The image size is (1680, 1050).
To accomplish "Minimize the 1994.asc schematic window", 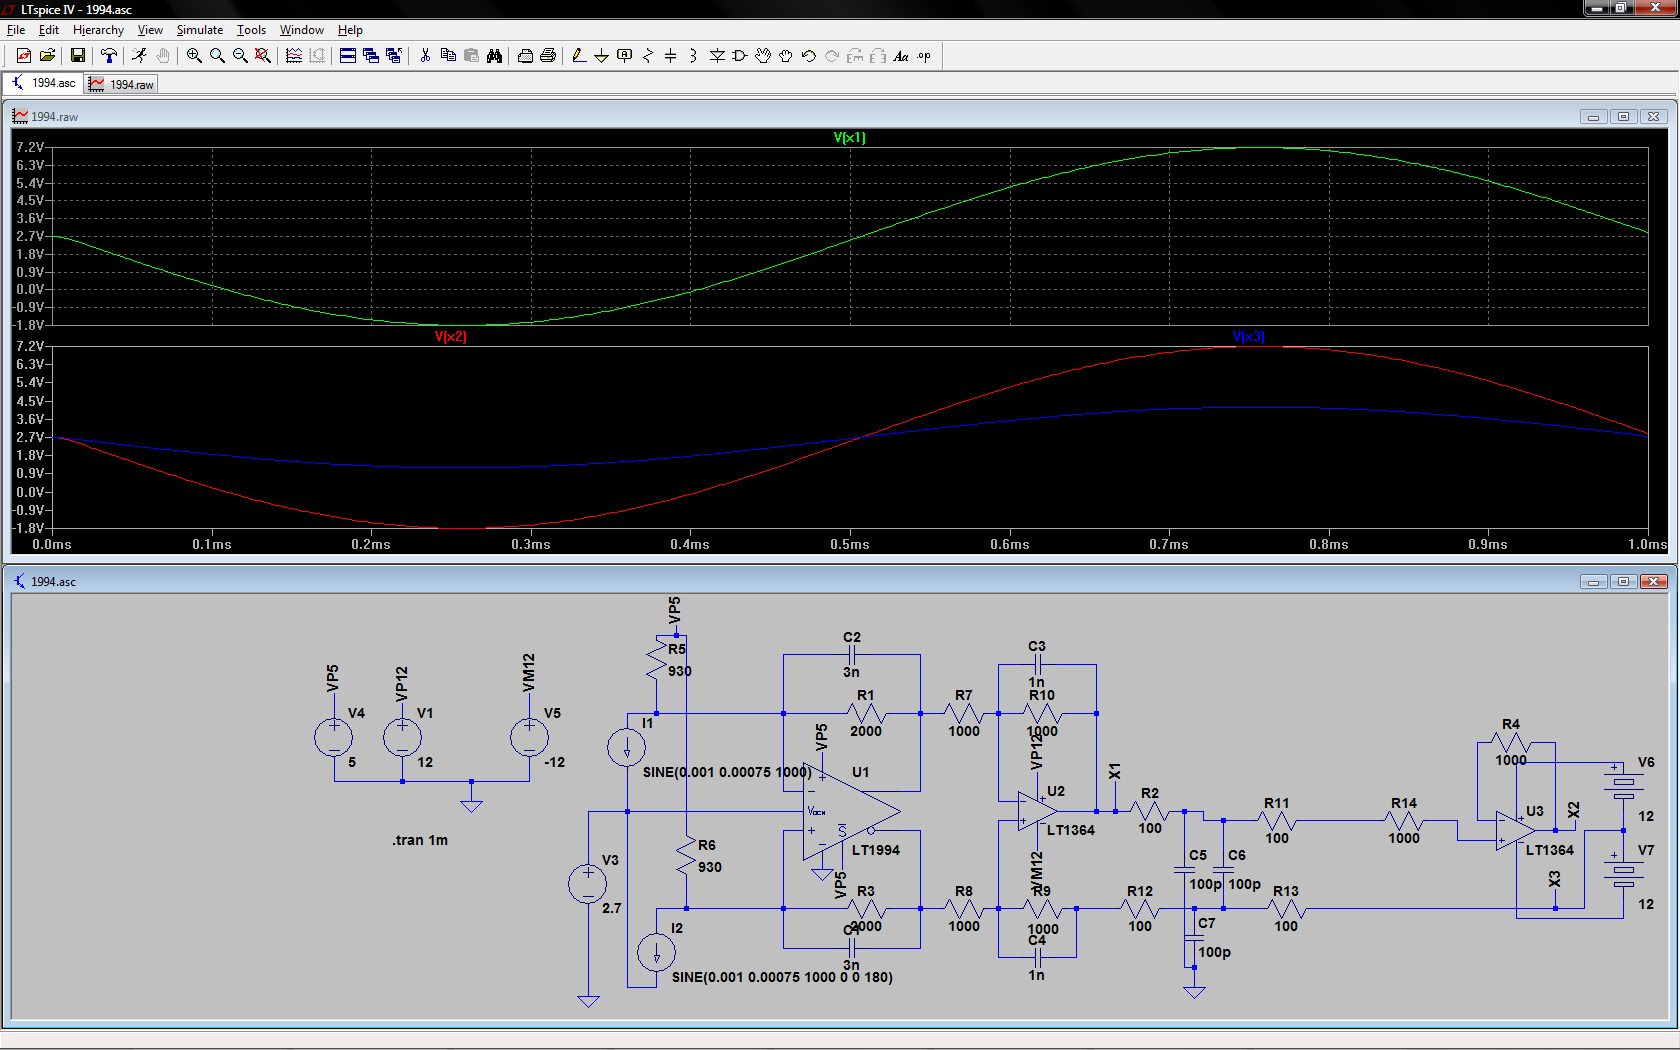I will tap(1593, 582).
